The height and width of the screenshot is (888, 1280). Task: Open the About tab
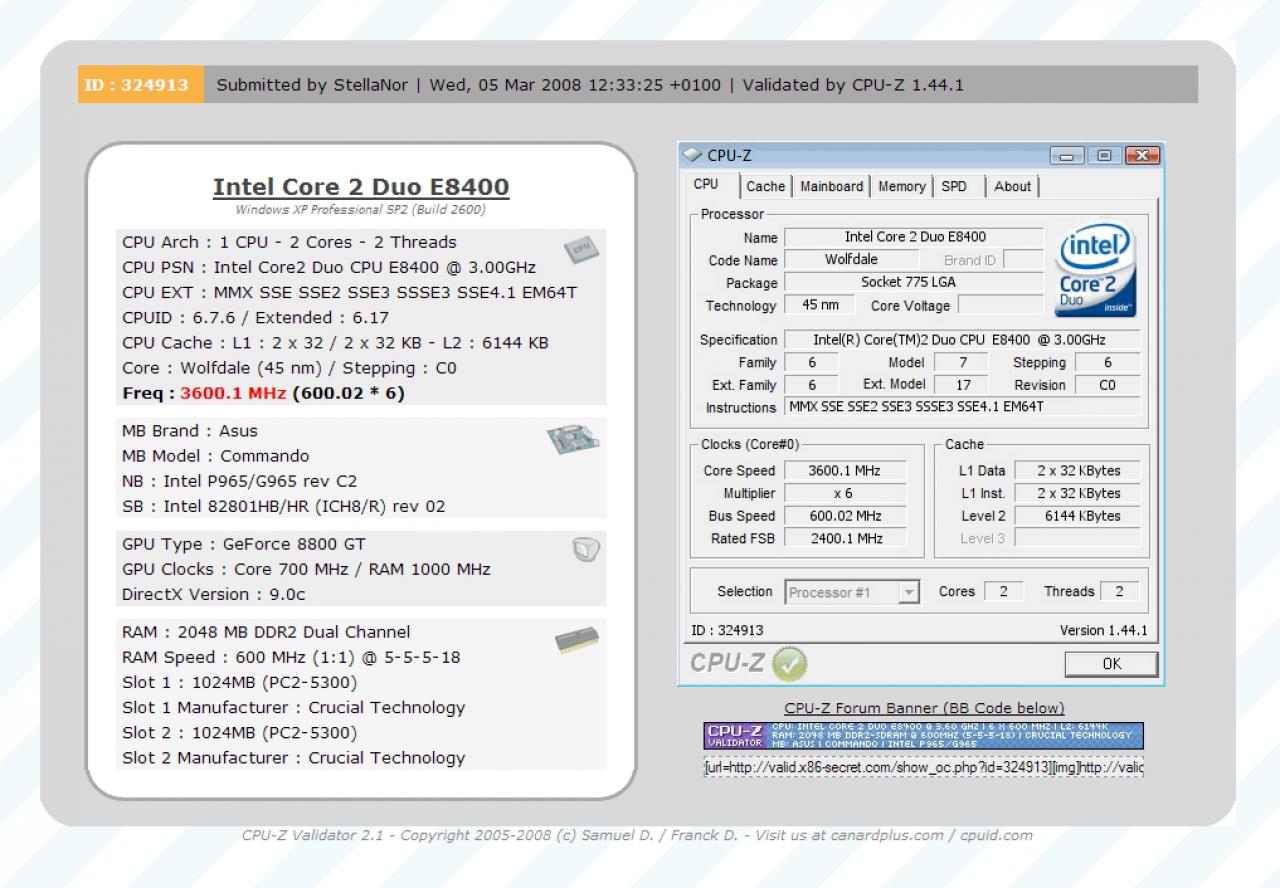(x=1012, y=186)
